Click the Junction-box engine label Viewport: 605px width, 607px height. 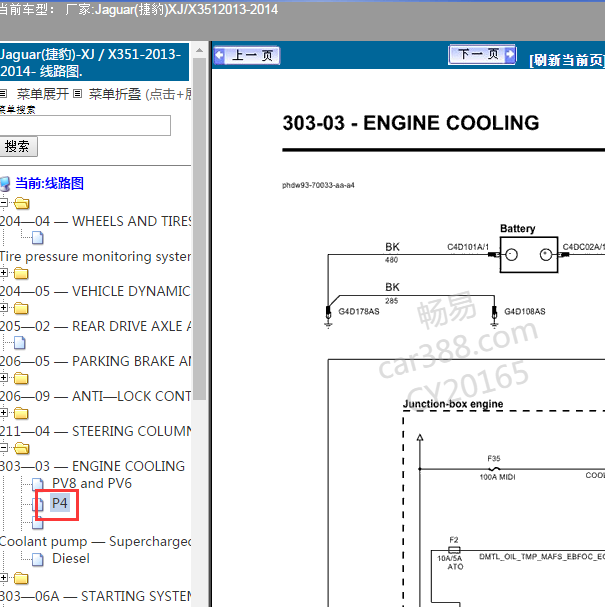click(453, 404)
